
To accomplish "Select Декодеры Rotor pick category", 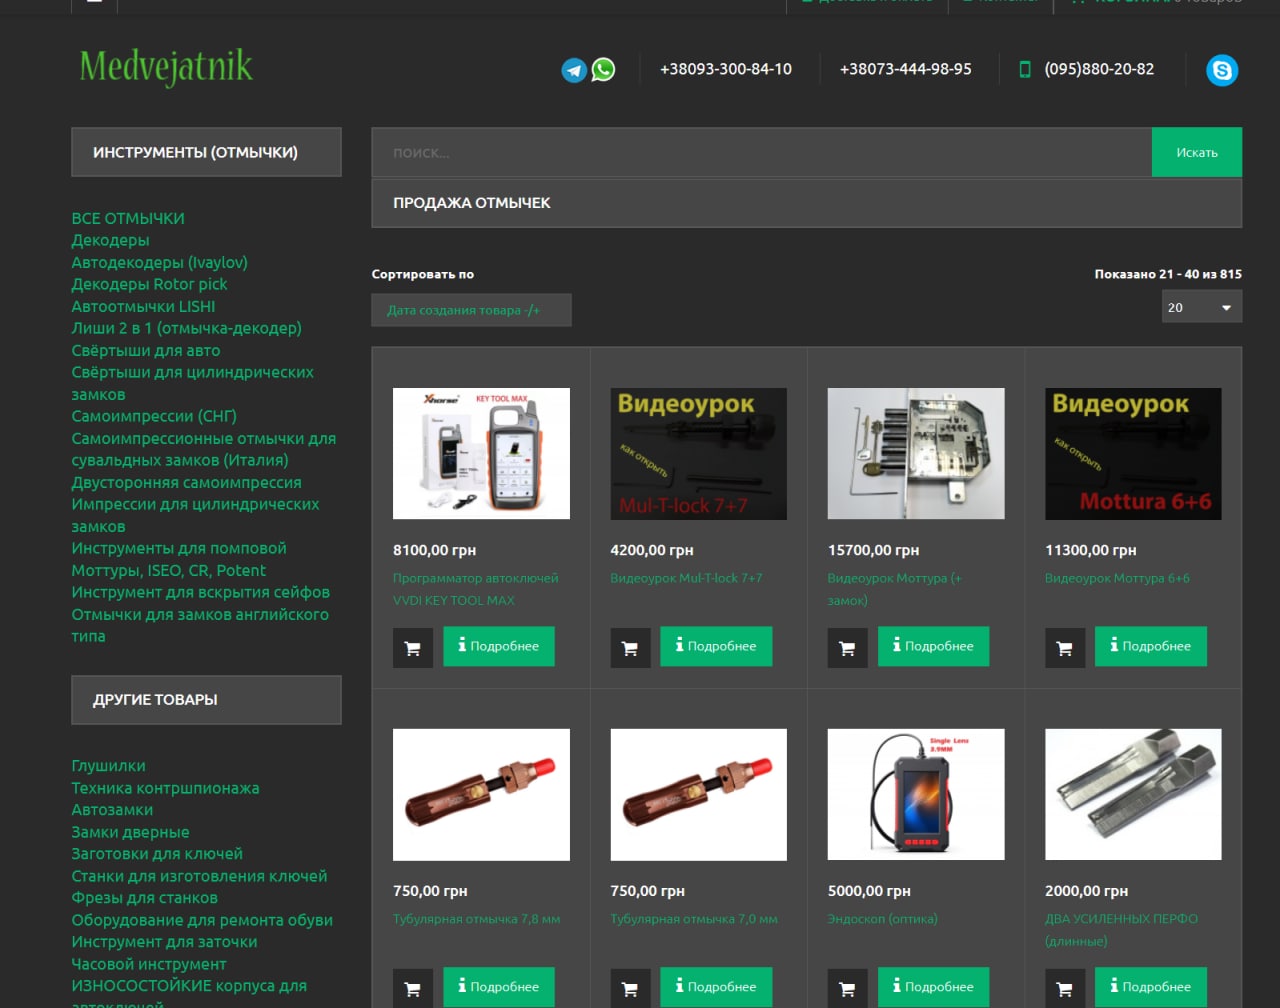I will tap(149, 284).
